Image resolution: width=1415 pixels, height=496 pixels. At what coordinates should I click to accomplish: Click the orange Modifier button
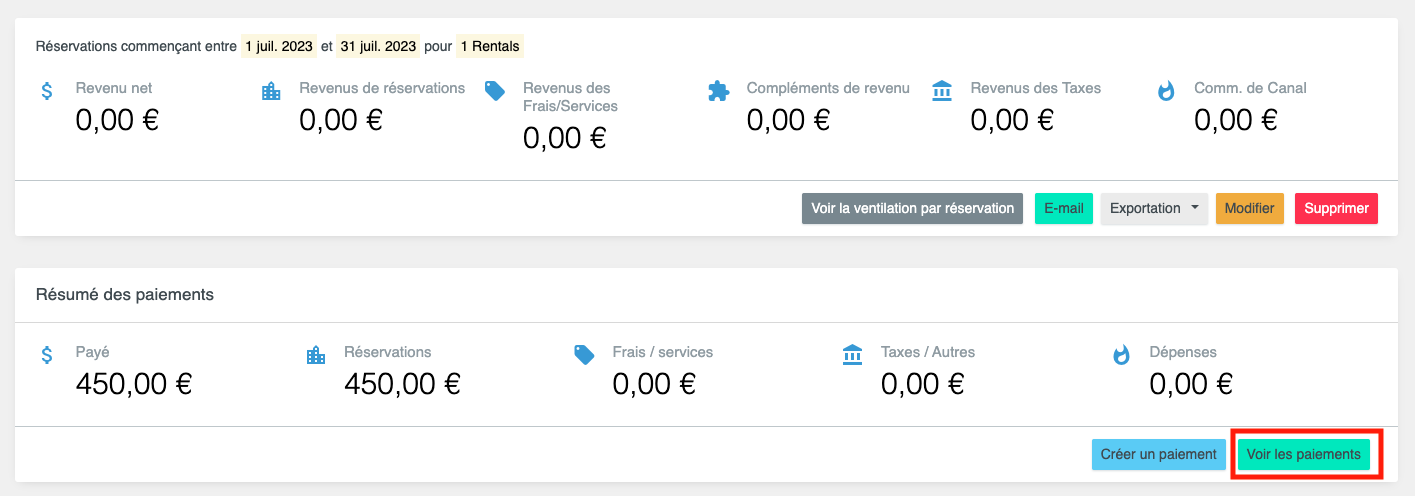1249,209
